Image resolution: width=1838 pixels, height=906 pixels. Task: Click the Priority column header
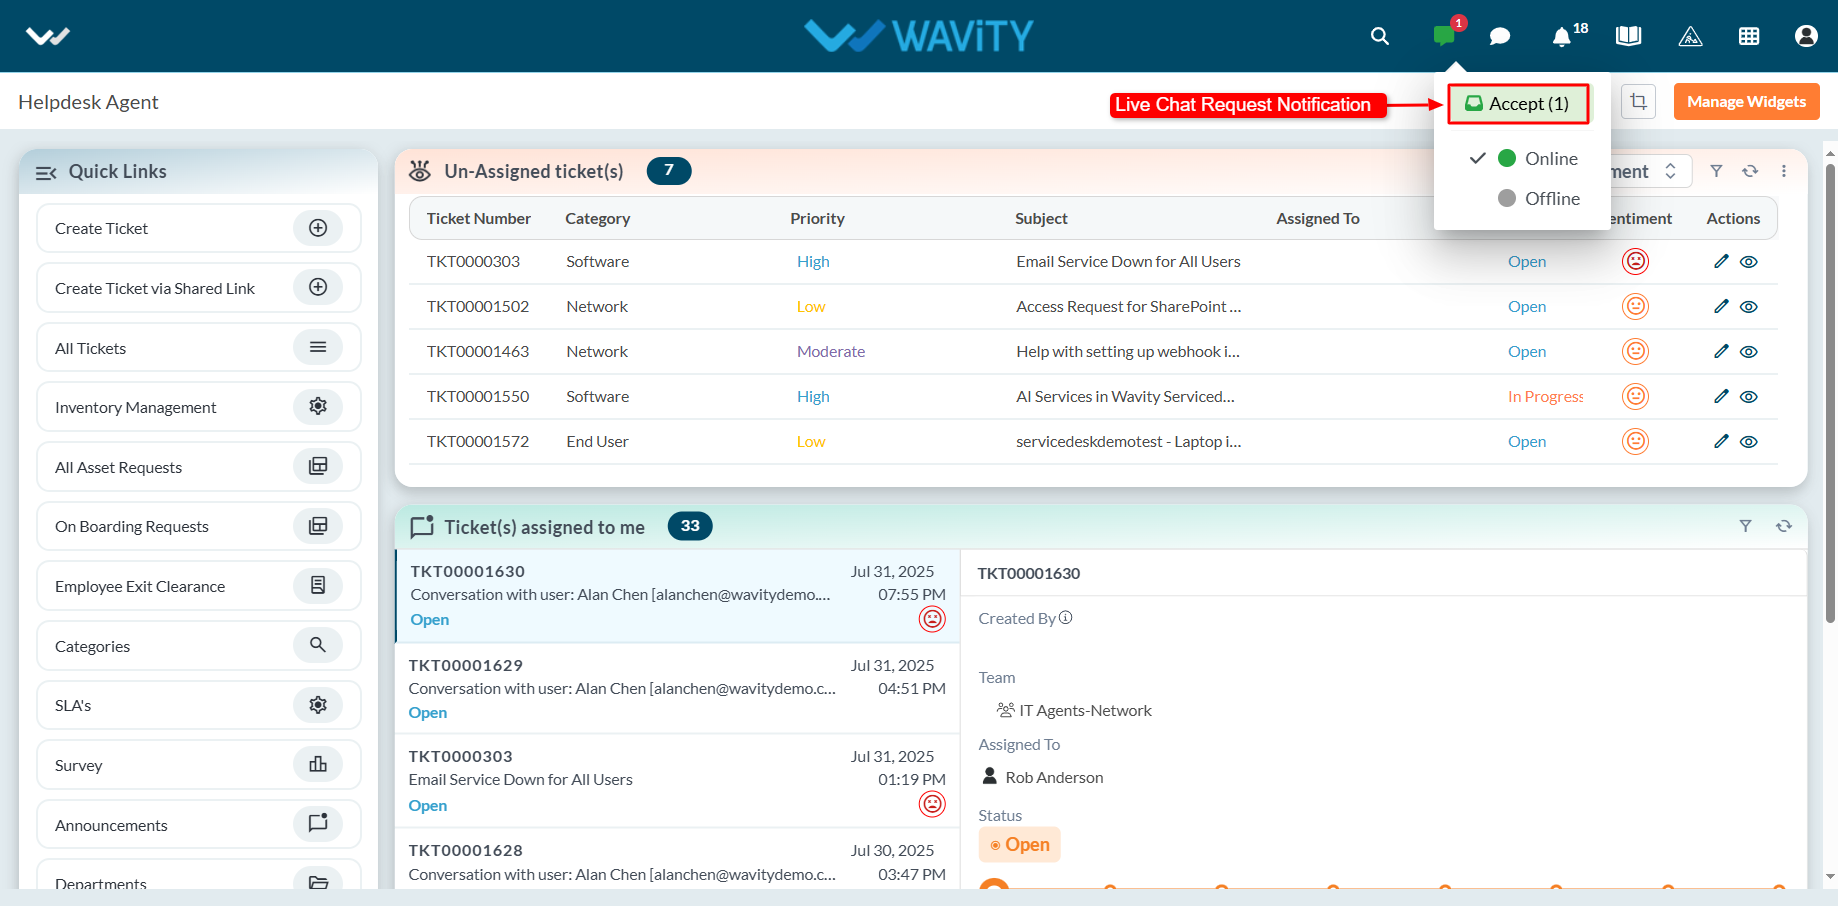[x=817, y=218]
